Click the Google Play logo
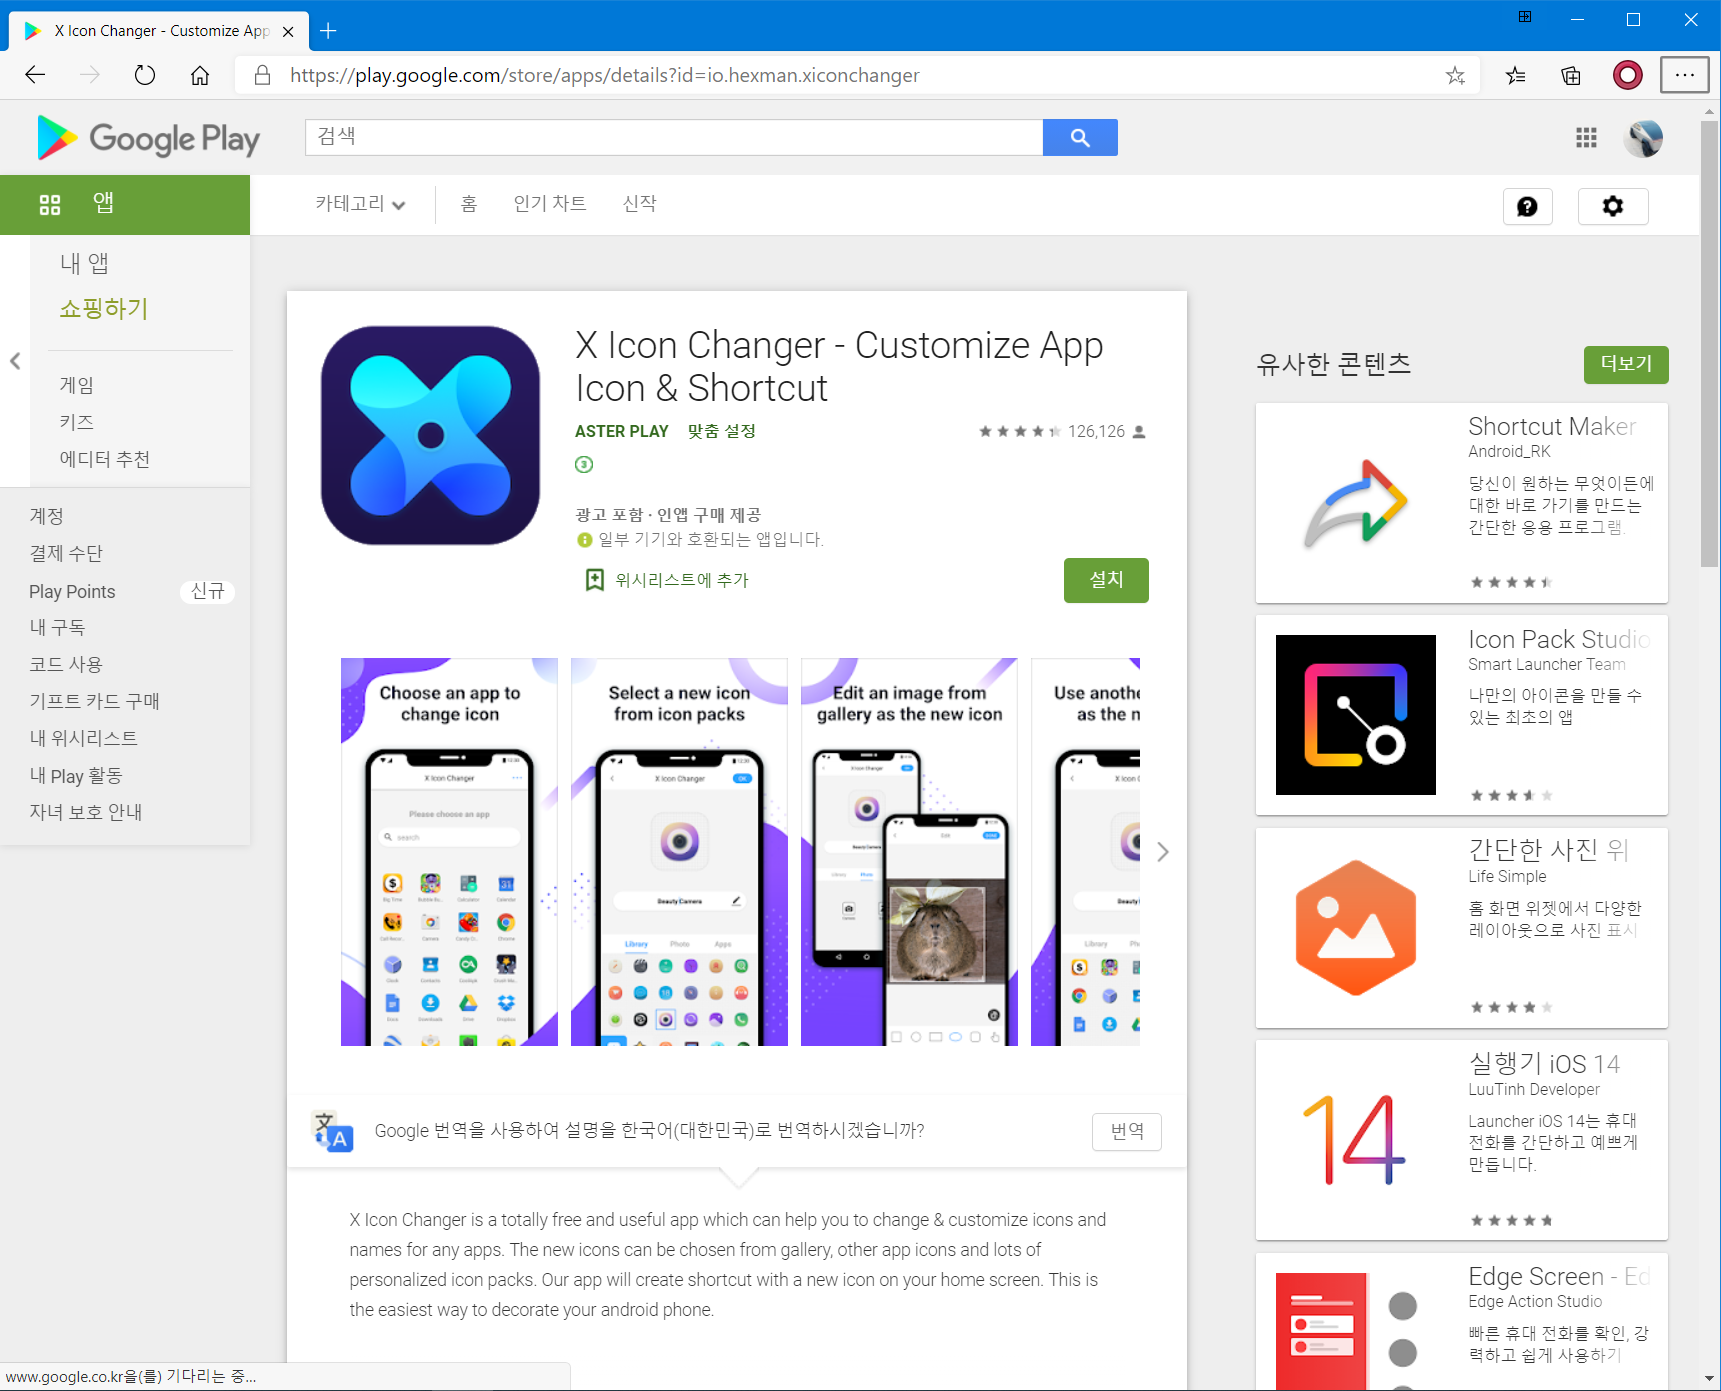The width and height of the screenshot is (1721, 1391). tap(148, 138)
